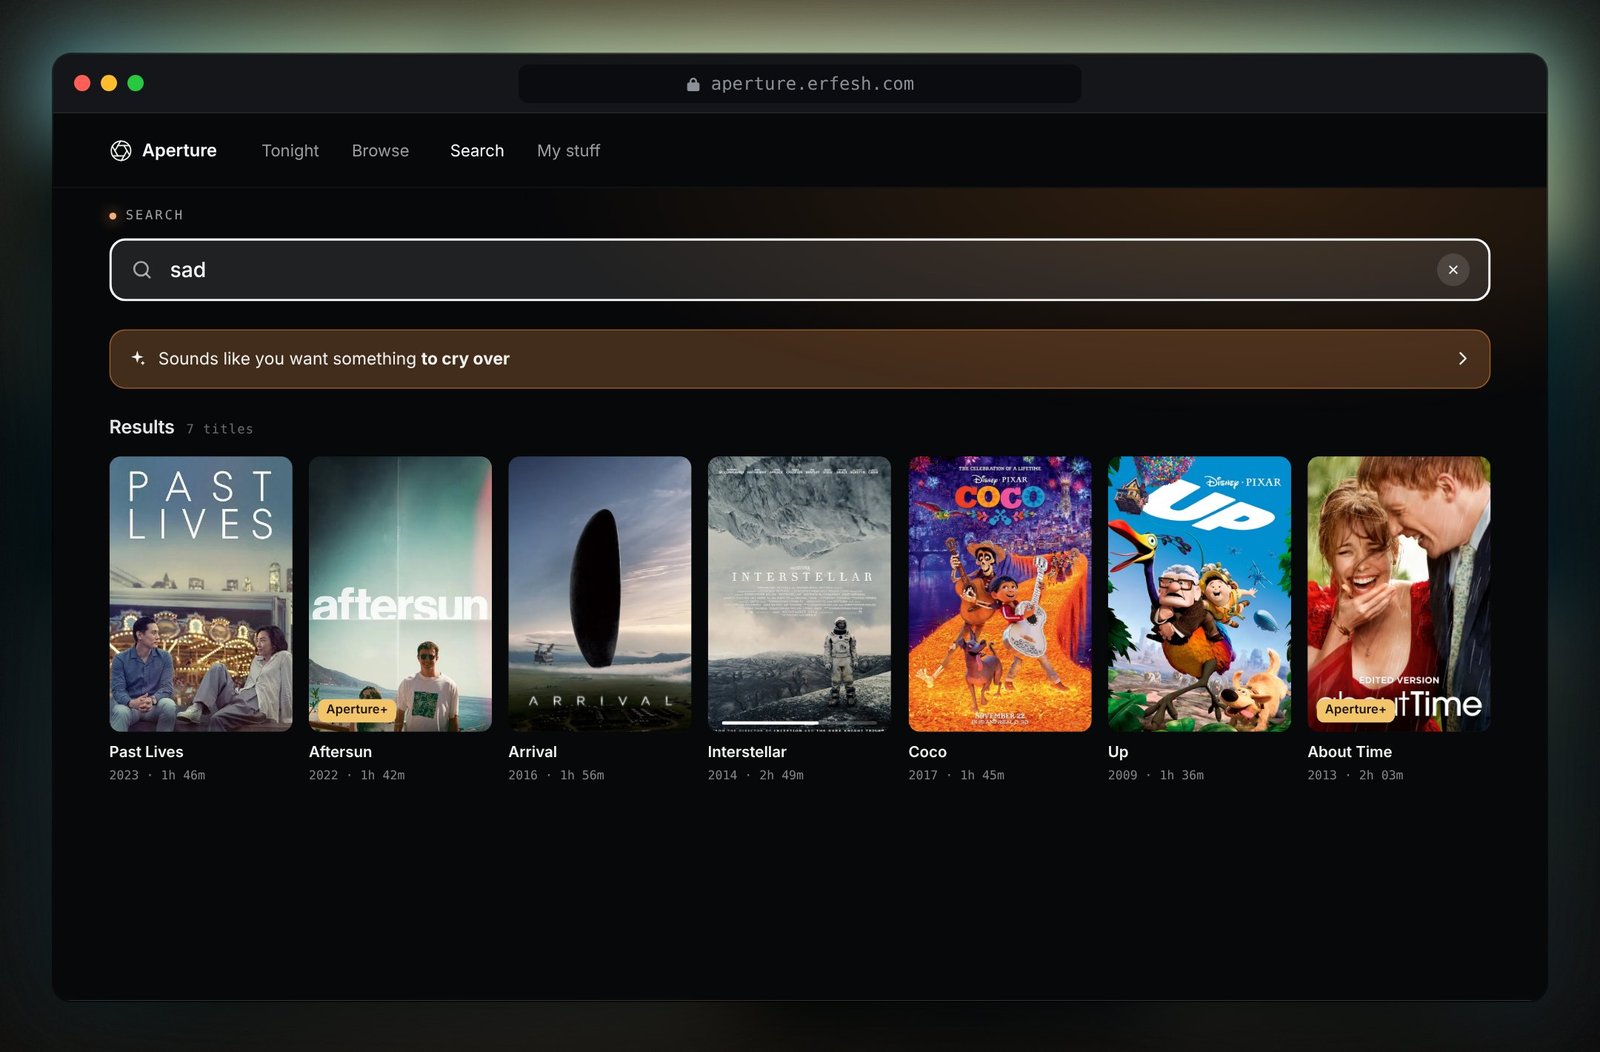The height and width of the screenshot is (1052, 1600).
Task: Click the Aperture brand name link
Action: [x=179, y=150]
